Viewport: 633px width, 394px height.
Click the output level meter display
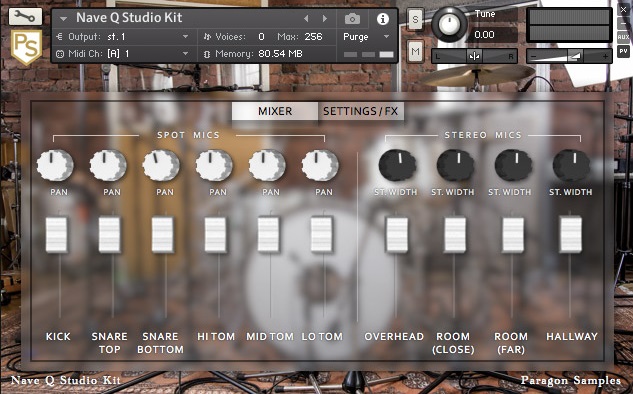click(569, 25)
